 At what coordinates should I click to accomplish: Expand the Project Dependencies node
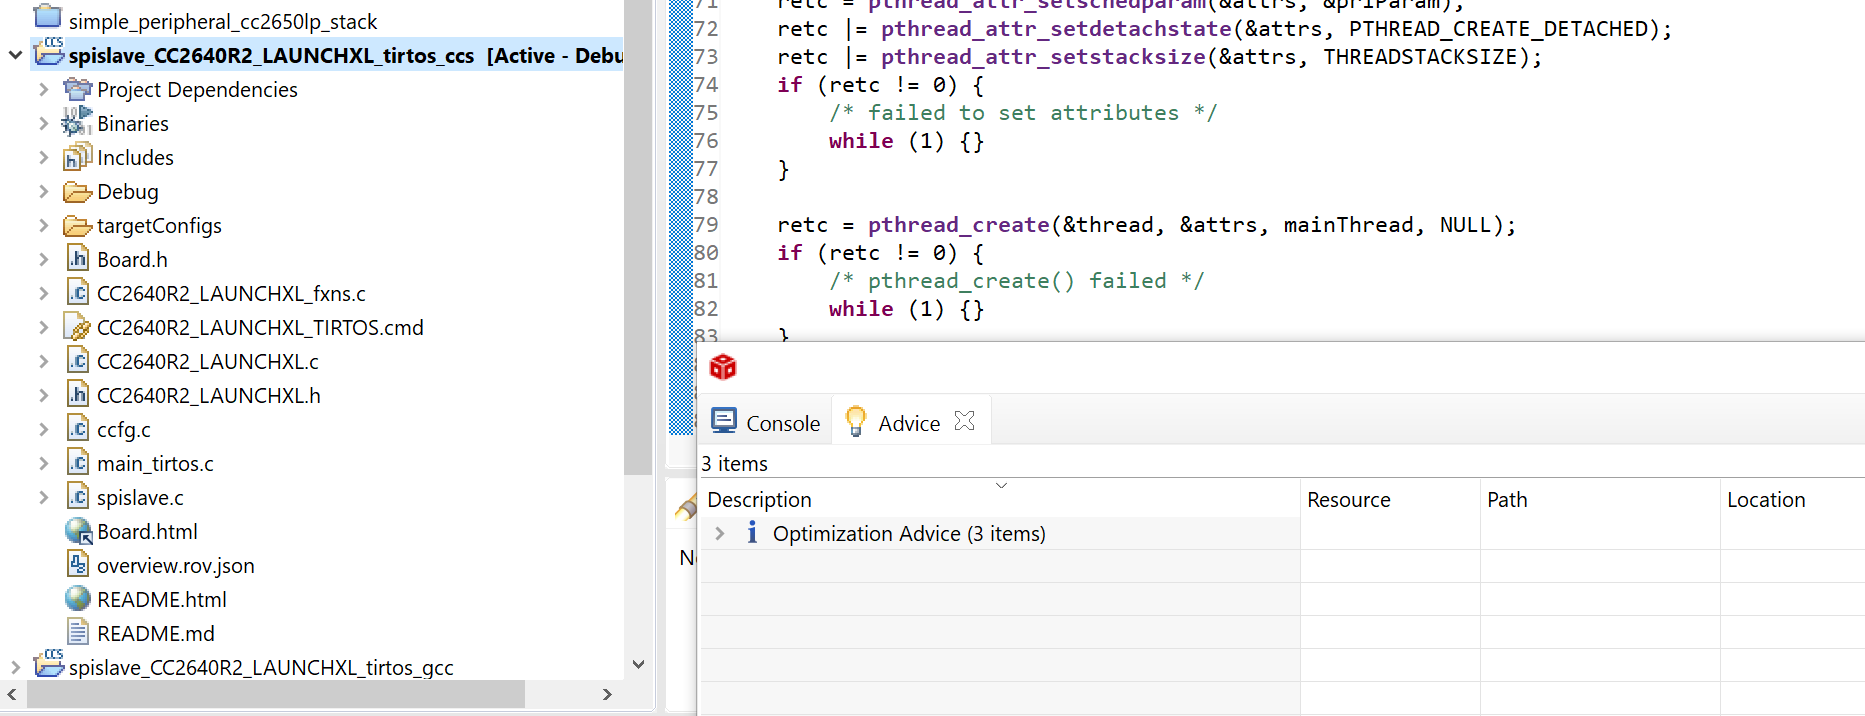[43, 89]
